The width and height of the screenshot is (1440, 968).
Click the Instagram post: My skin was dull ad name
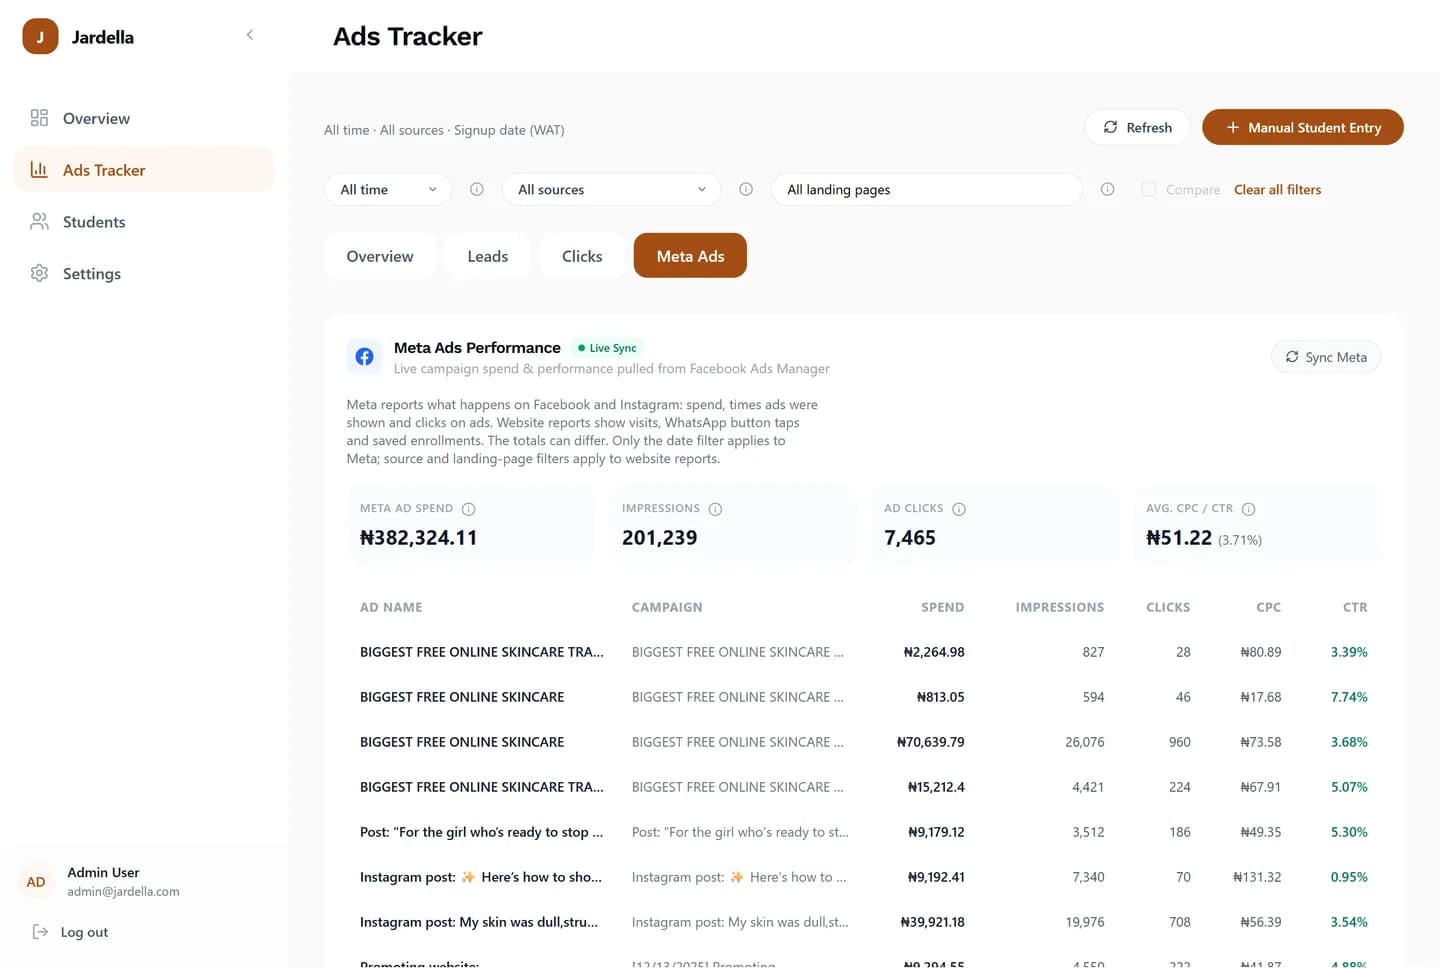[x=479, y=922]
